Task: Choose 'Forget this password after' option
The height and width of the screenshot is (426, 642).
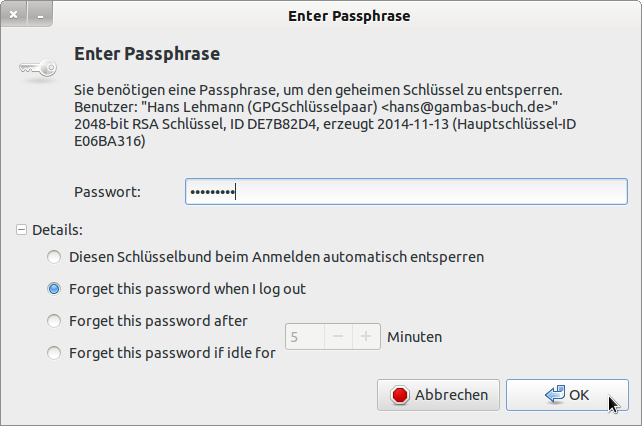Action: pyautogui.click(x=54, y=321)
